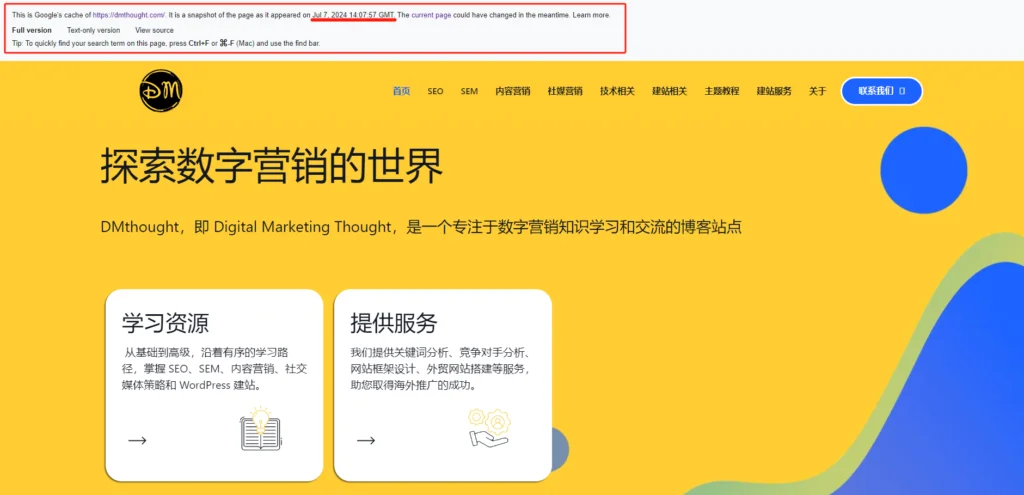The image size is (1024, 495).
Task: Click the blue circle decoration at right
Action: [x=922, y=171]
